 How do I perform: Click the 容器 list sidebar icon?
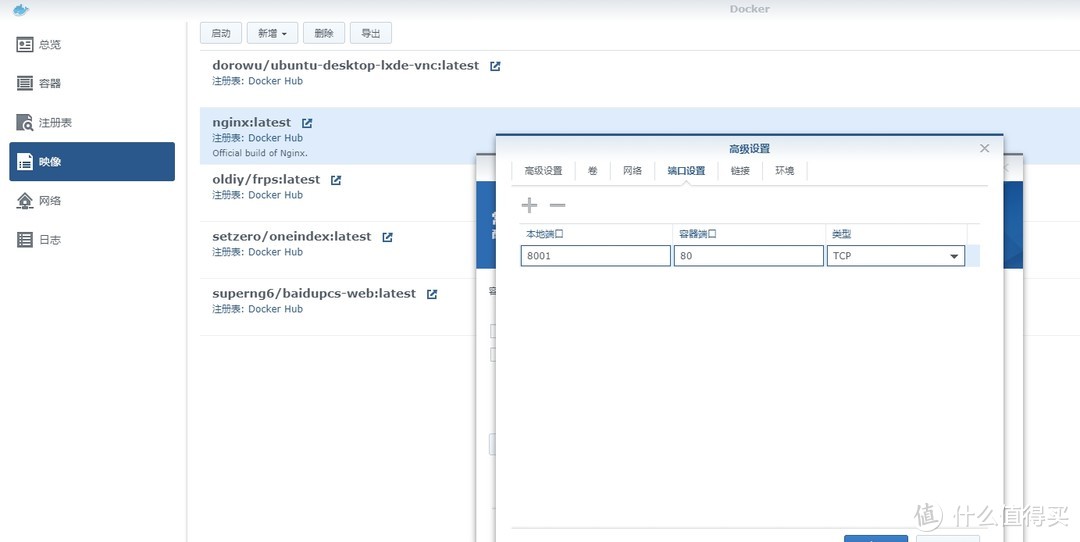[x=25, y=83]
